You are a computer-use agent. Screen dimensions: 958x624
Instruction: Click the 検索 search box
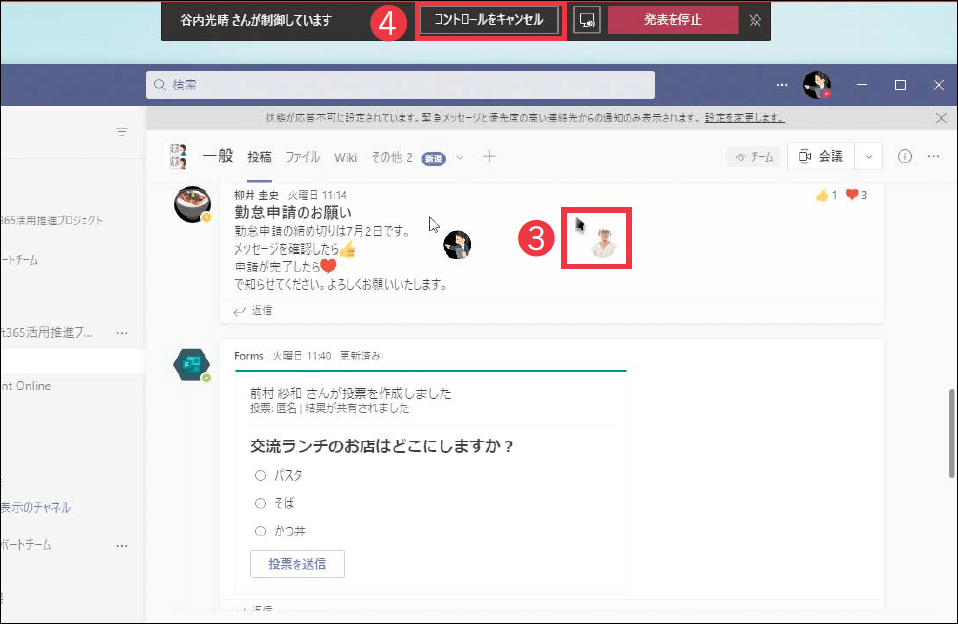pyautogui.click(x=400, y=85)
